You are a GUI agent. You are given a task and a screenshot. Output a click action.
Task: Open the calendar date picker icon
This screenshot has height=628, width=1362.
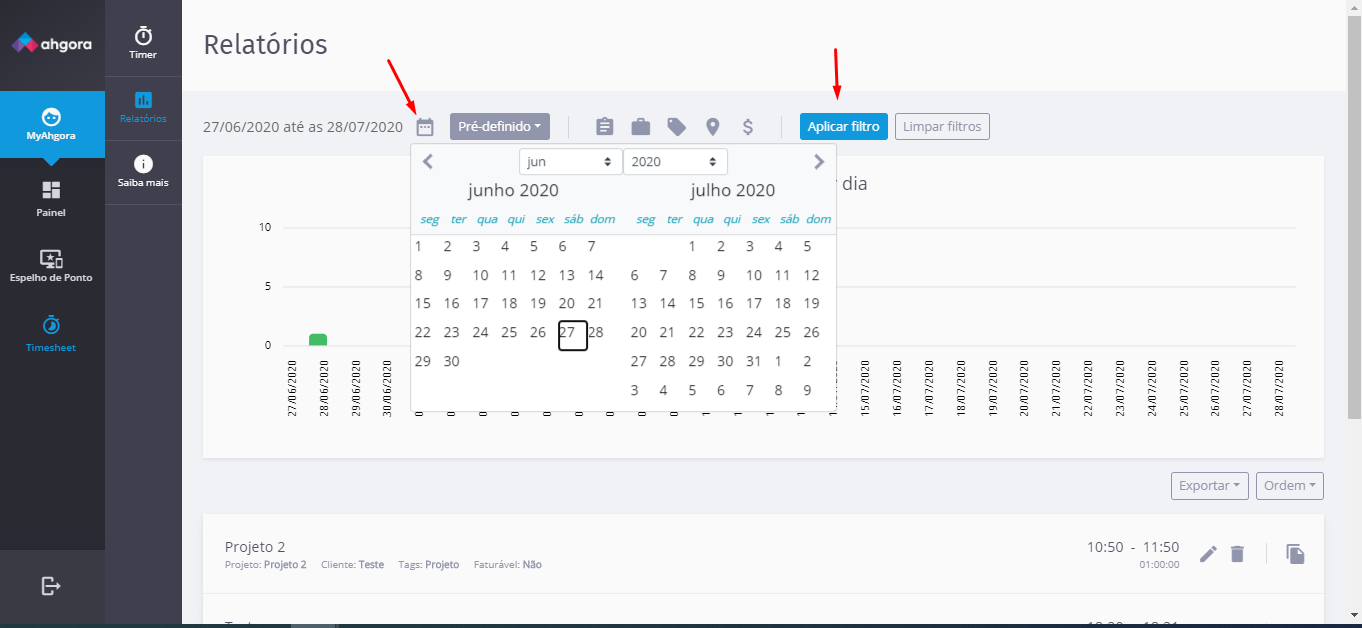click(x=425, y=127)
